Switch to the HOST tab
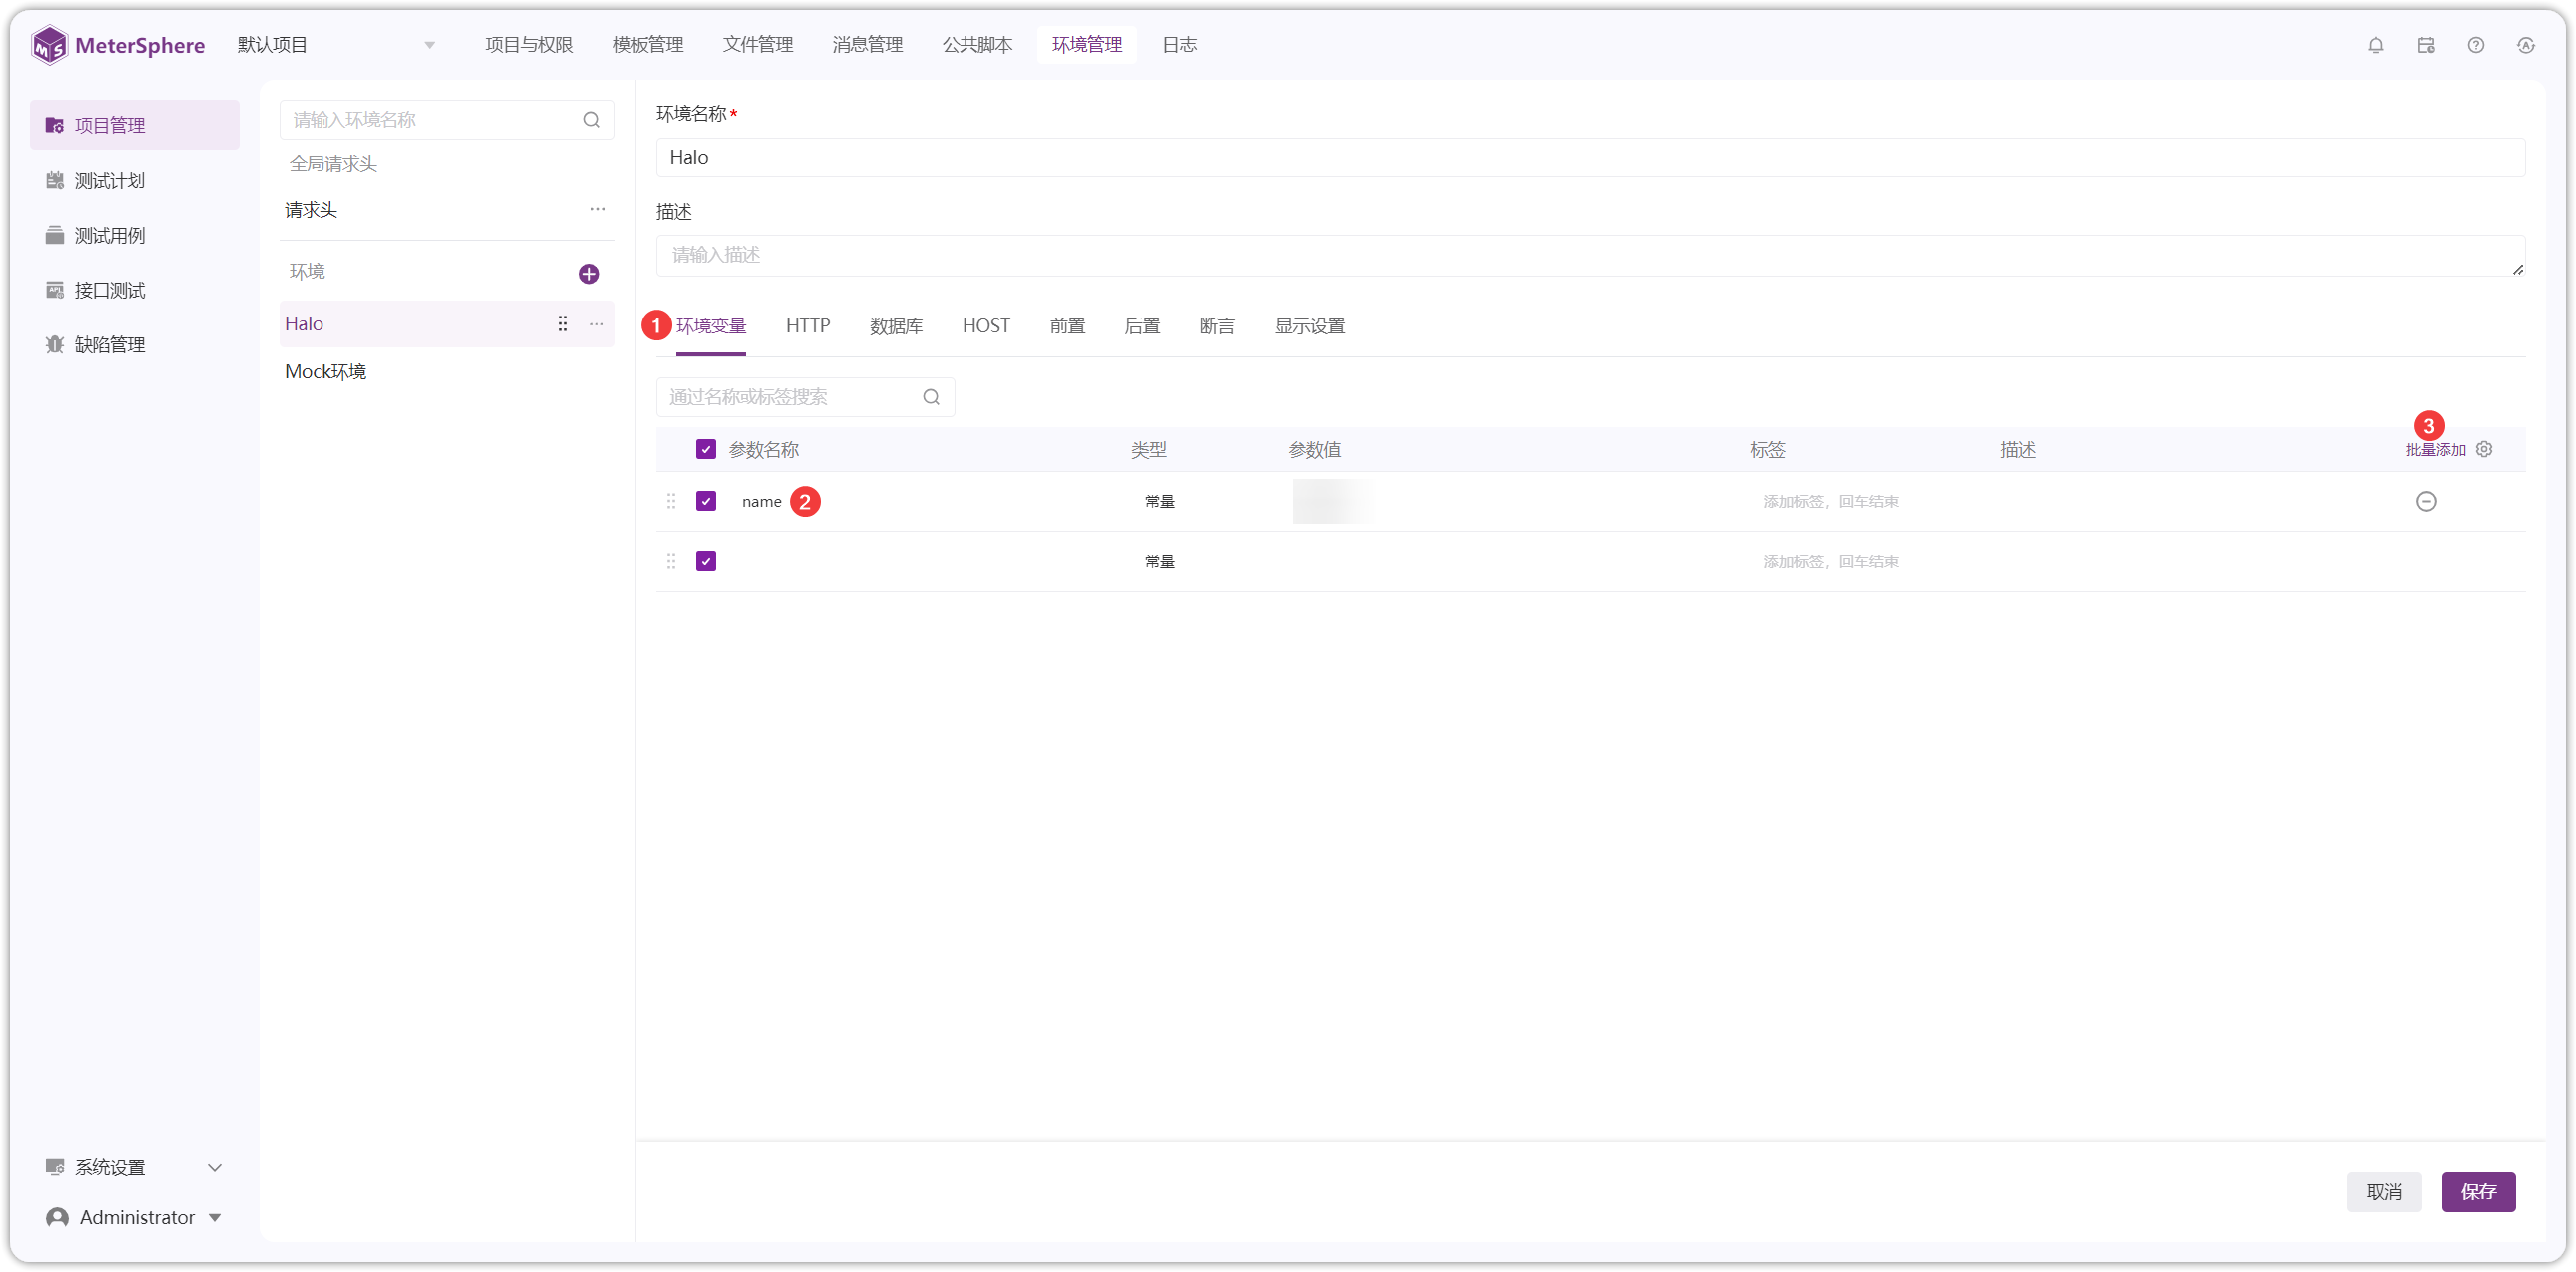Viewport: 2576px width, 1272px height. [x=986, y=326]
